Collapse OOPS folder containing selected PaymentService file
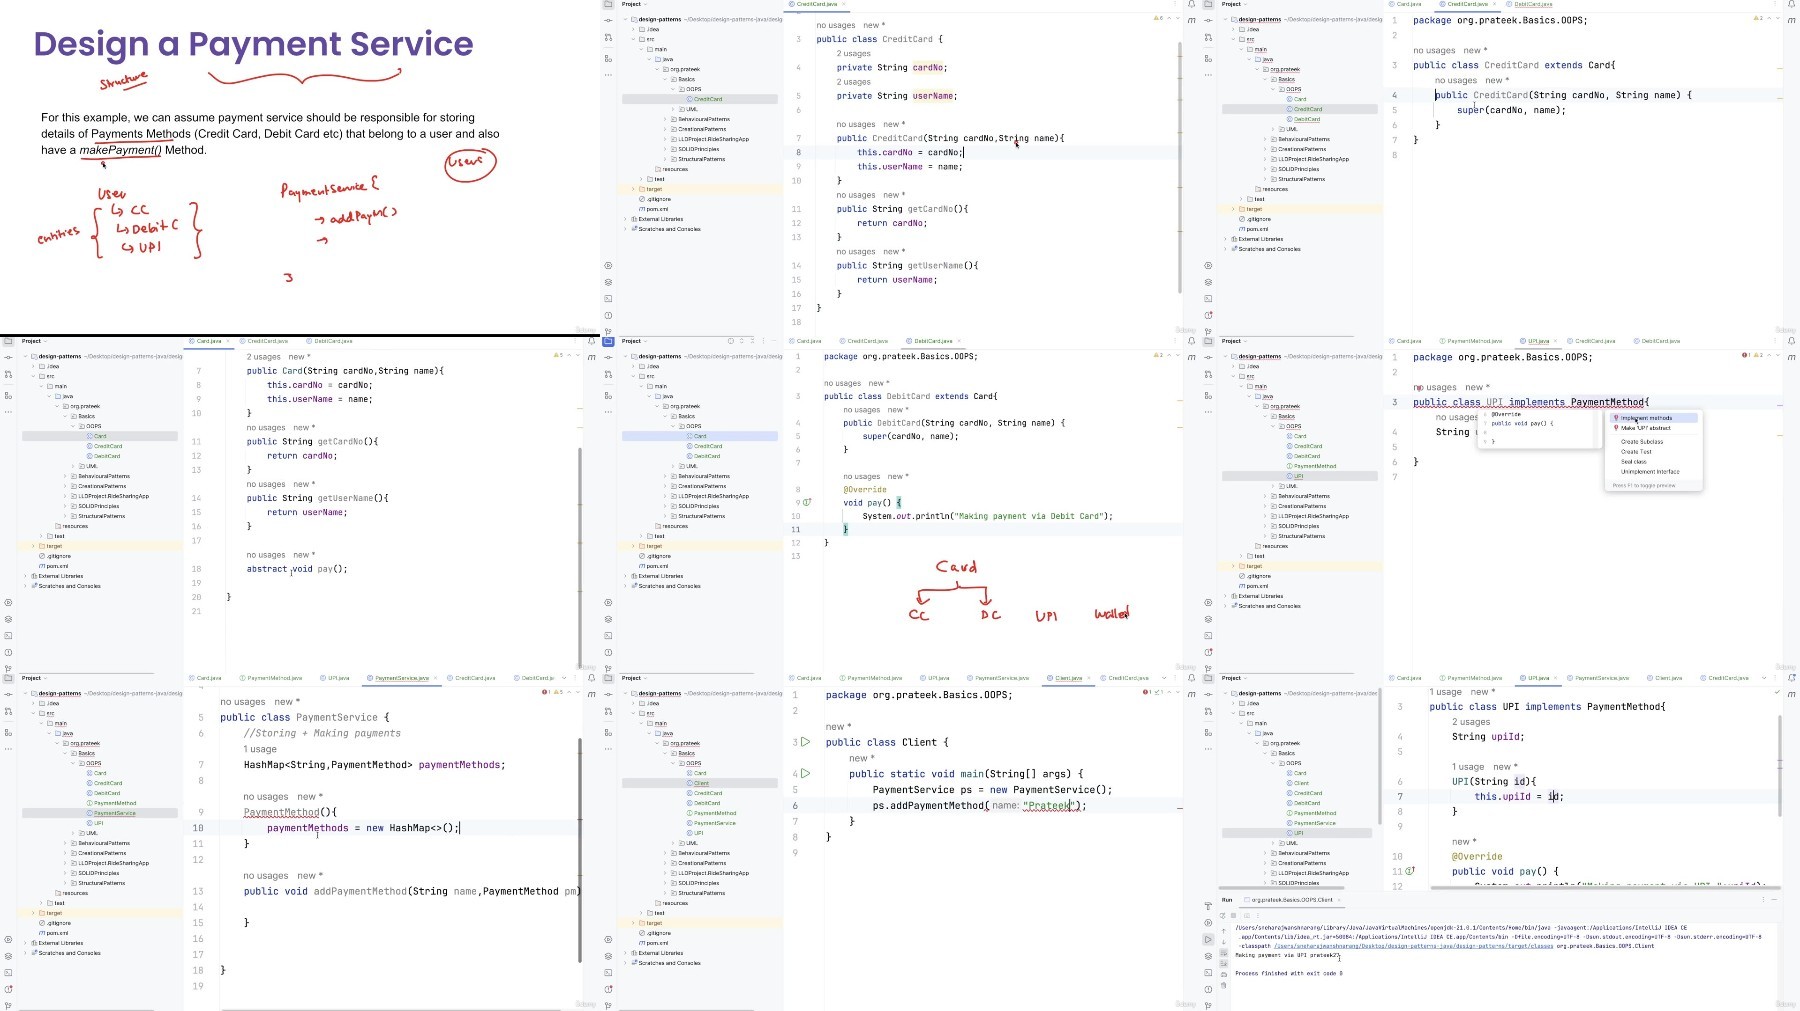The image size is (1800, 1011). (x=73, y=763)
